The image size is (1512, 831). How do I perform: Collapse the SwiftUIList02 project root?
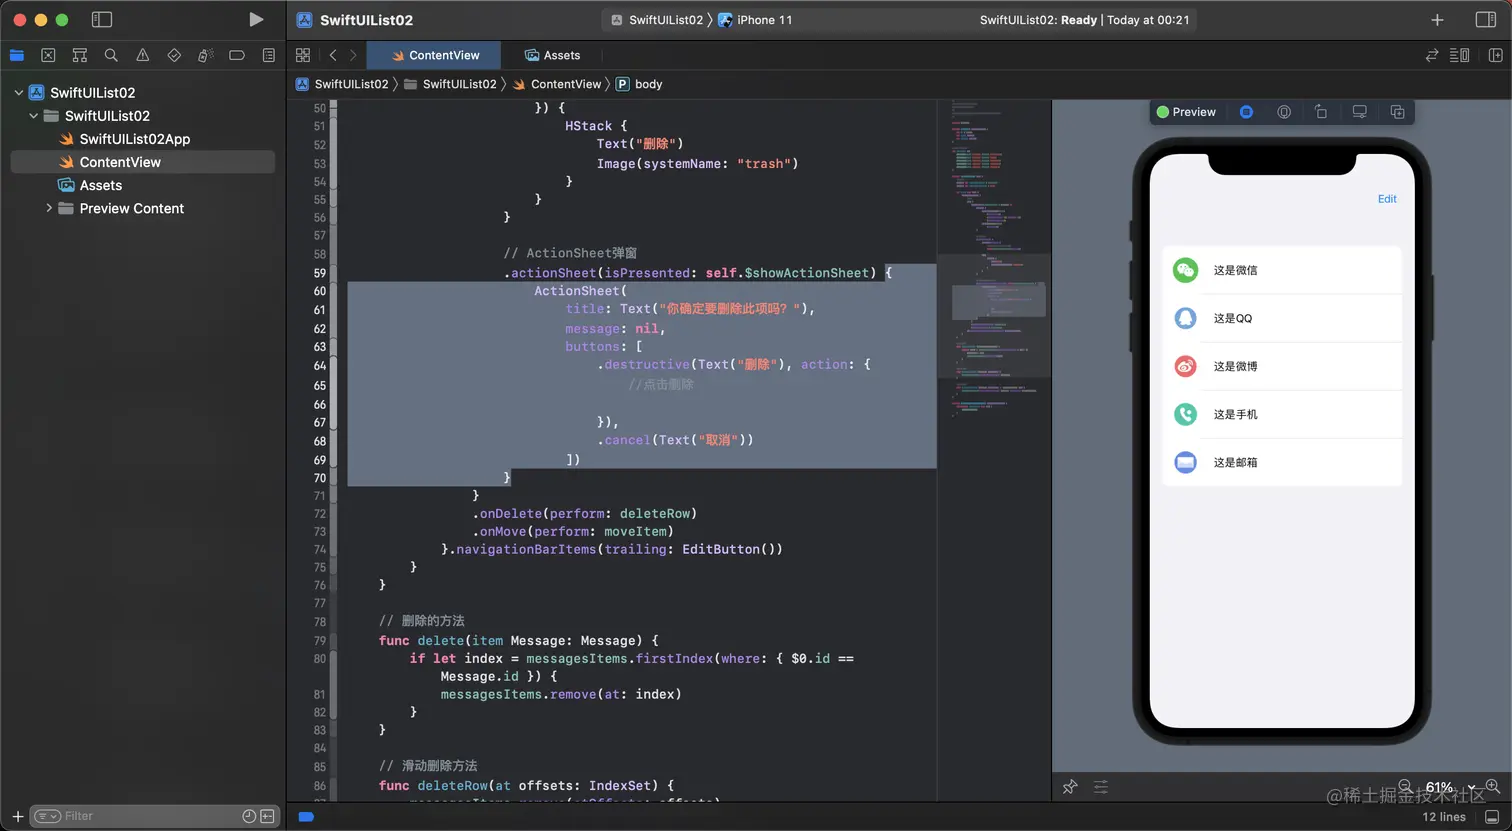coord(18,93)
